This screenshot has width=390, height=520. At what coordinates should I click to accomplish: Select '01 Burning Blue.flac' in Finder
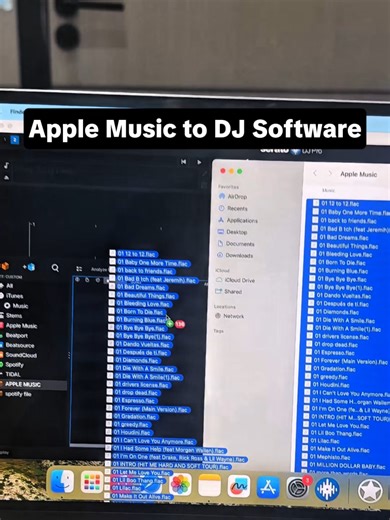(343, 271)
